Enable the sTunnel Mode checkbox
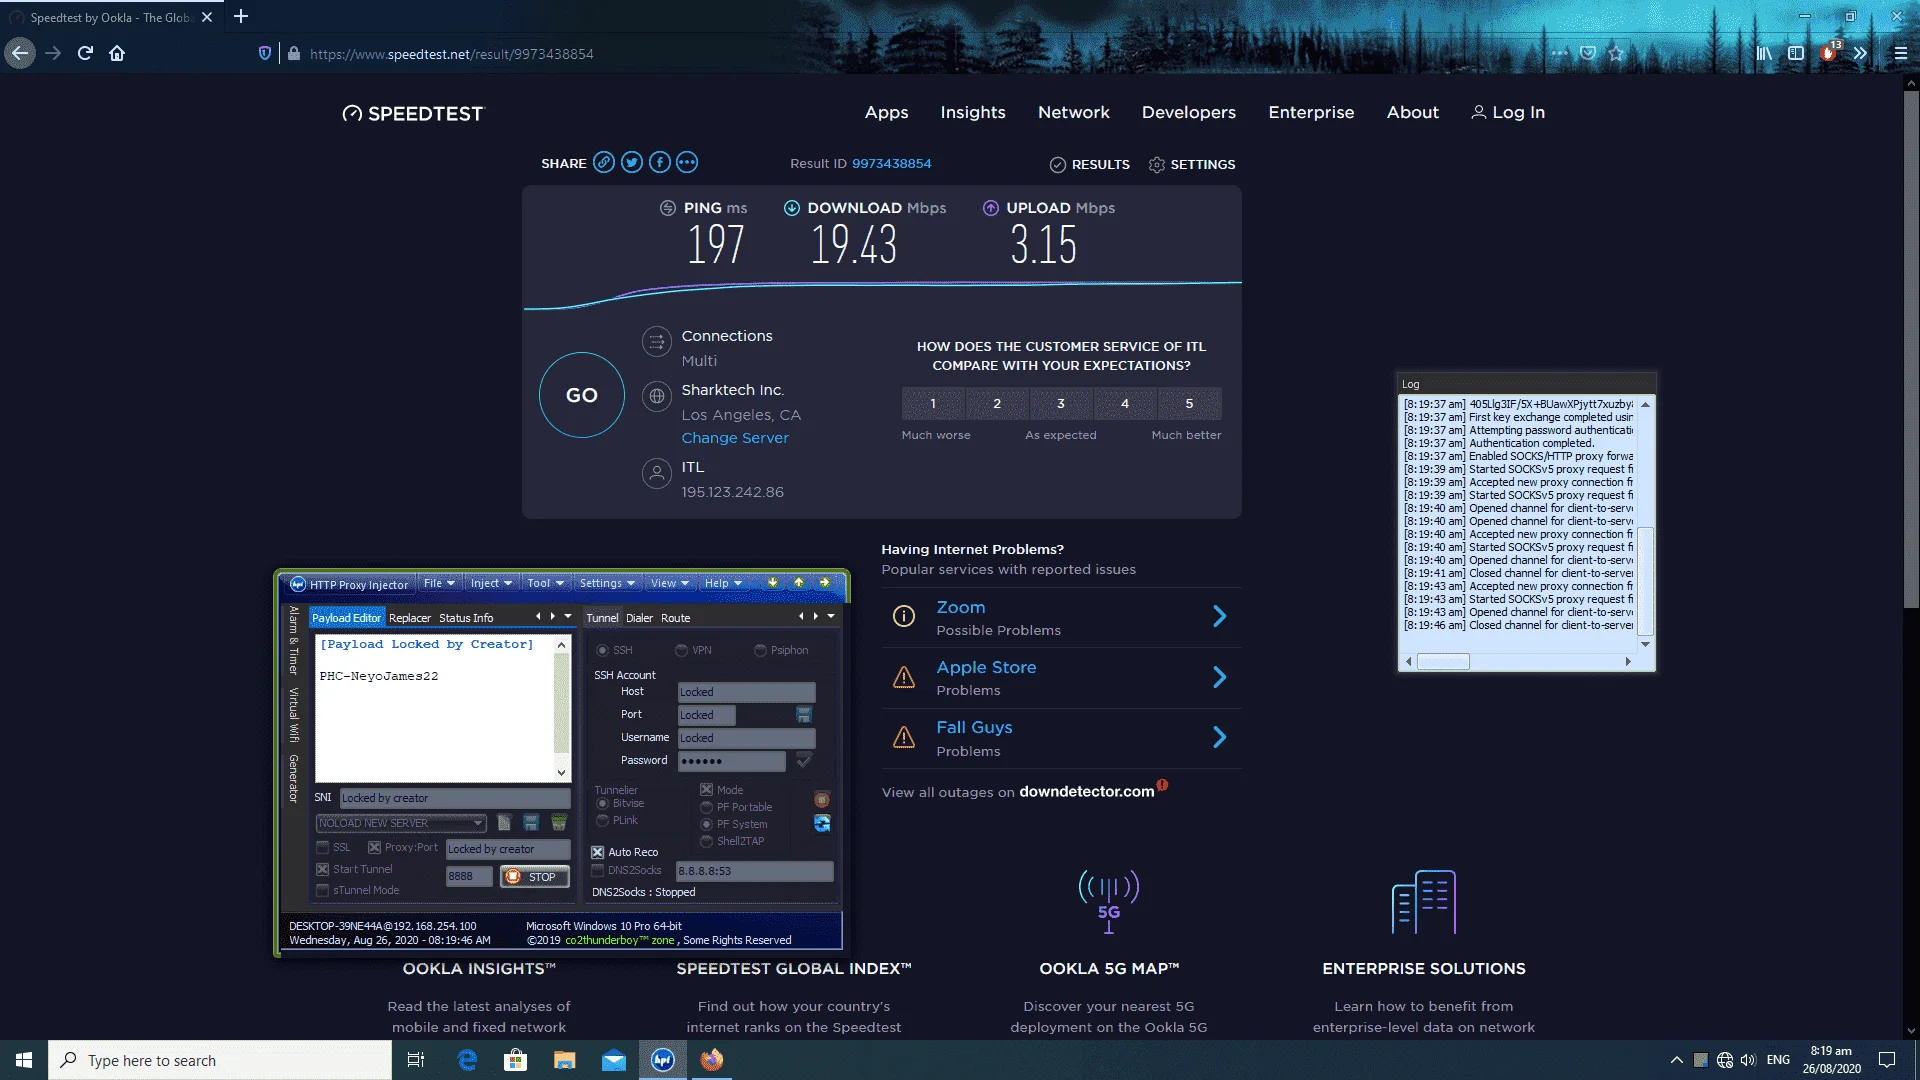The width and height of the screenshot is (1920, 1080). [x=322, y=890]
